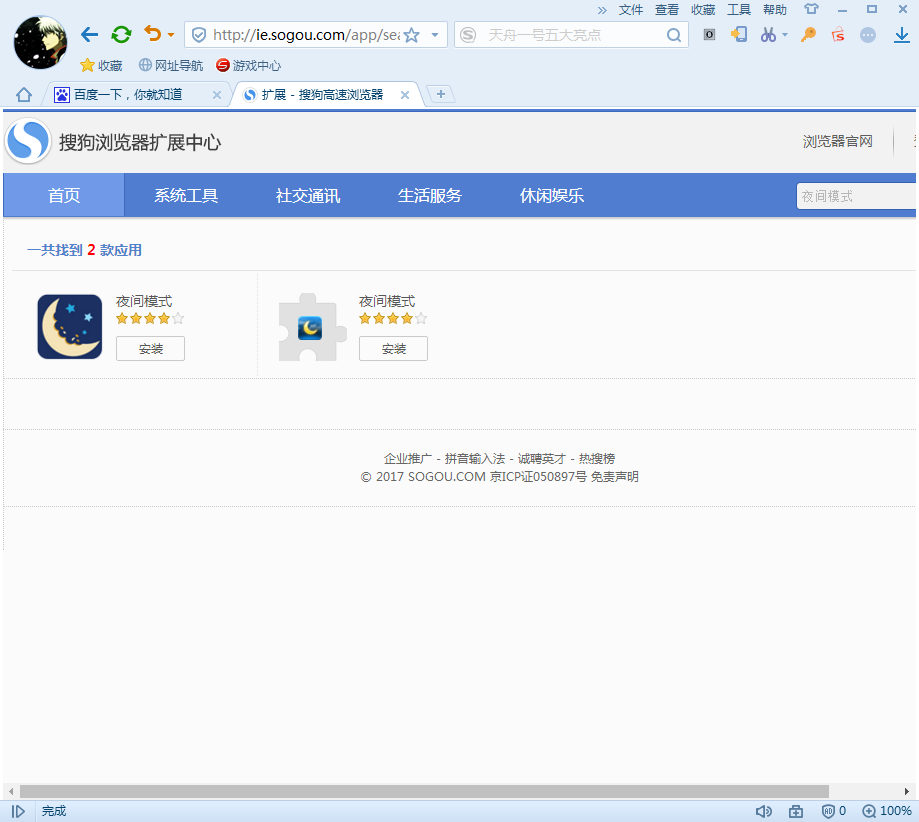Bookmark this page with the star icon
919x822 pixels.
click(x=412, y=35)
